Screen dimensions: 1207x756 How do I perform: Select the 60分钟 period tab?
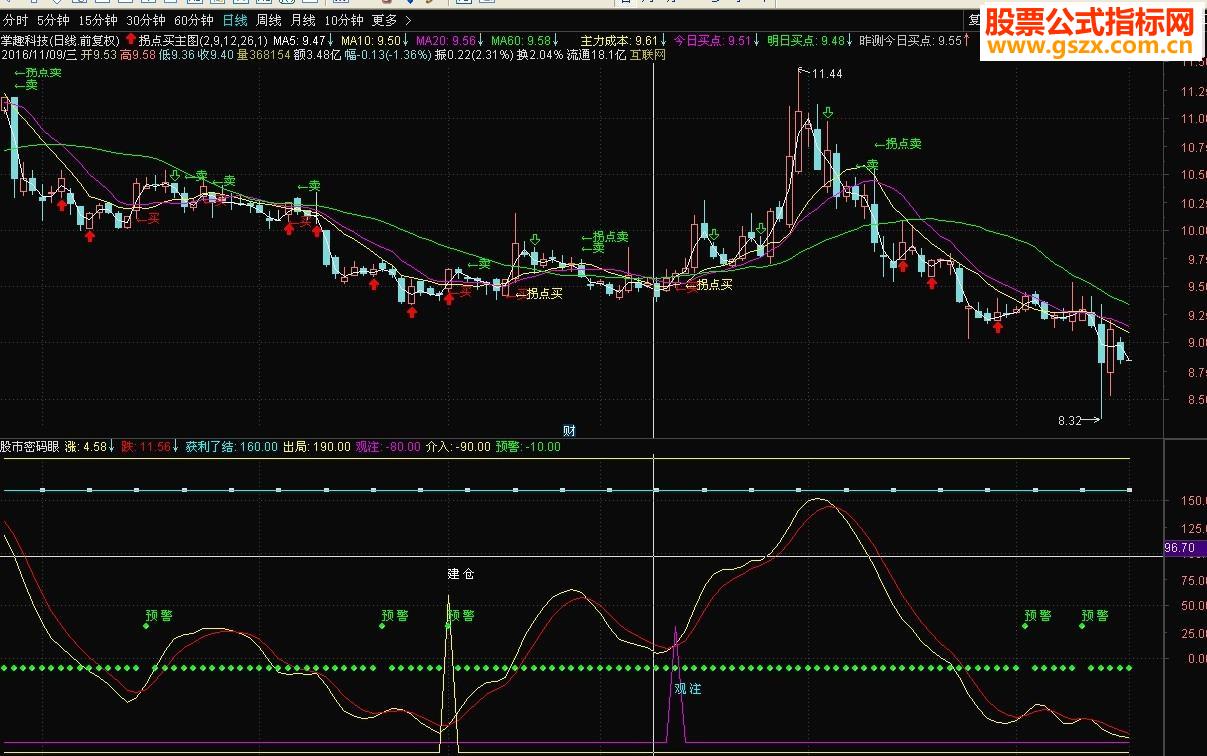[193, 20]
